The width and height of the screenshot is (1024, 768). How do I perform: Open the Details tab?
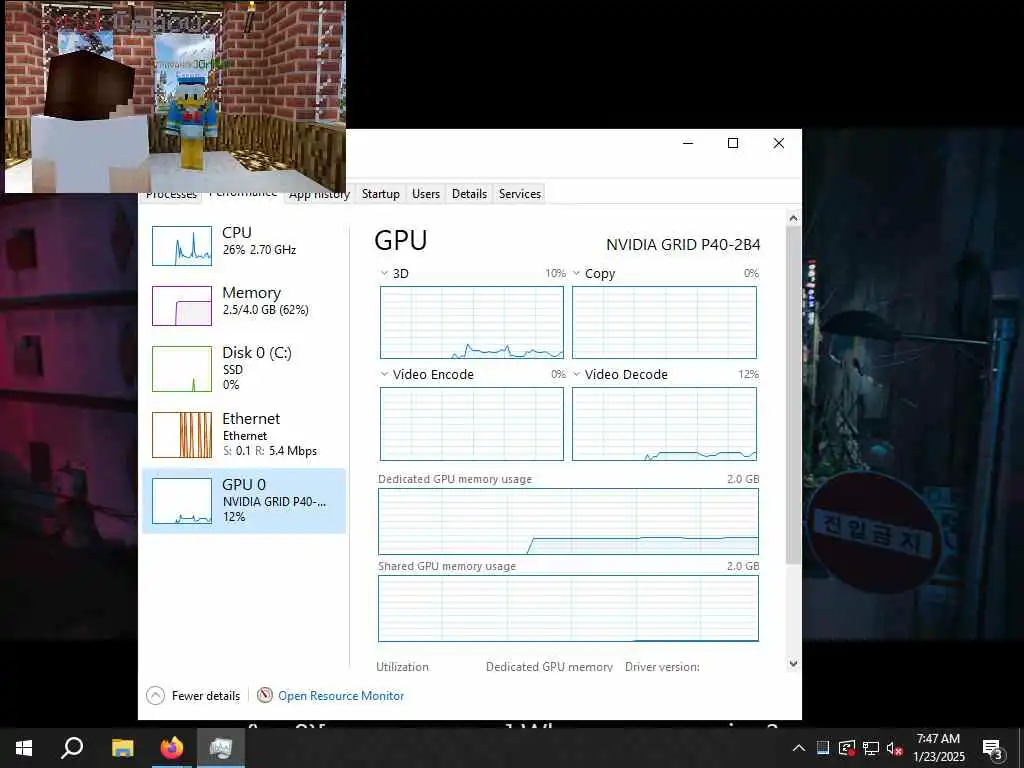click(469, 194)
